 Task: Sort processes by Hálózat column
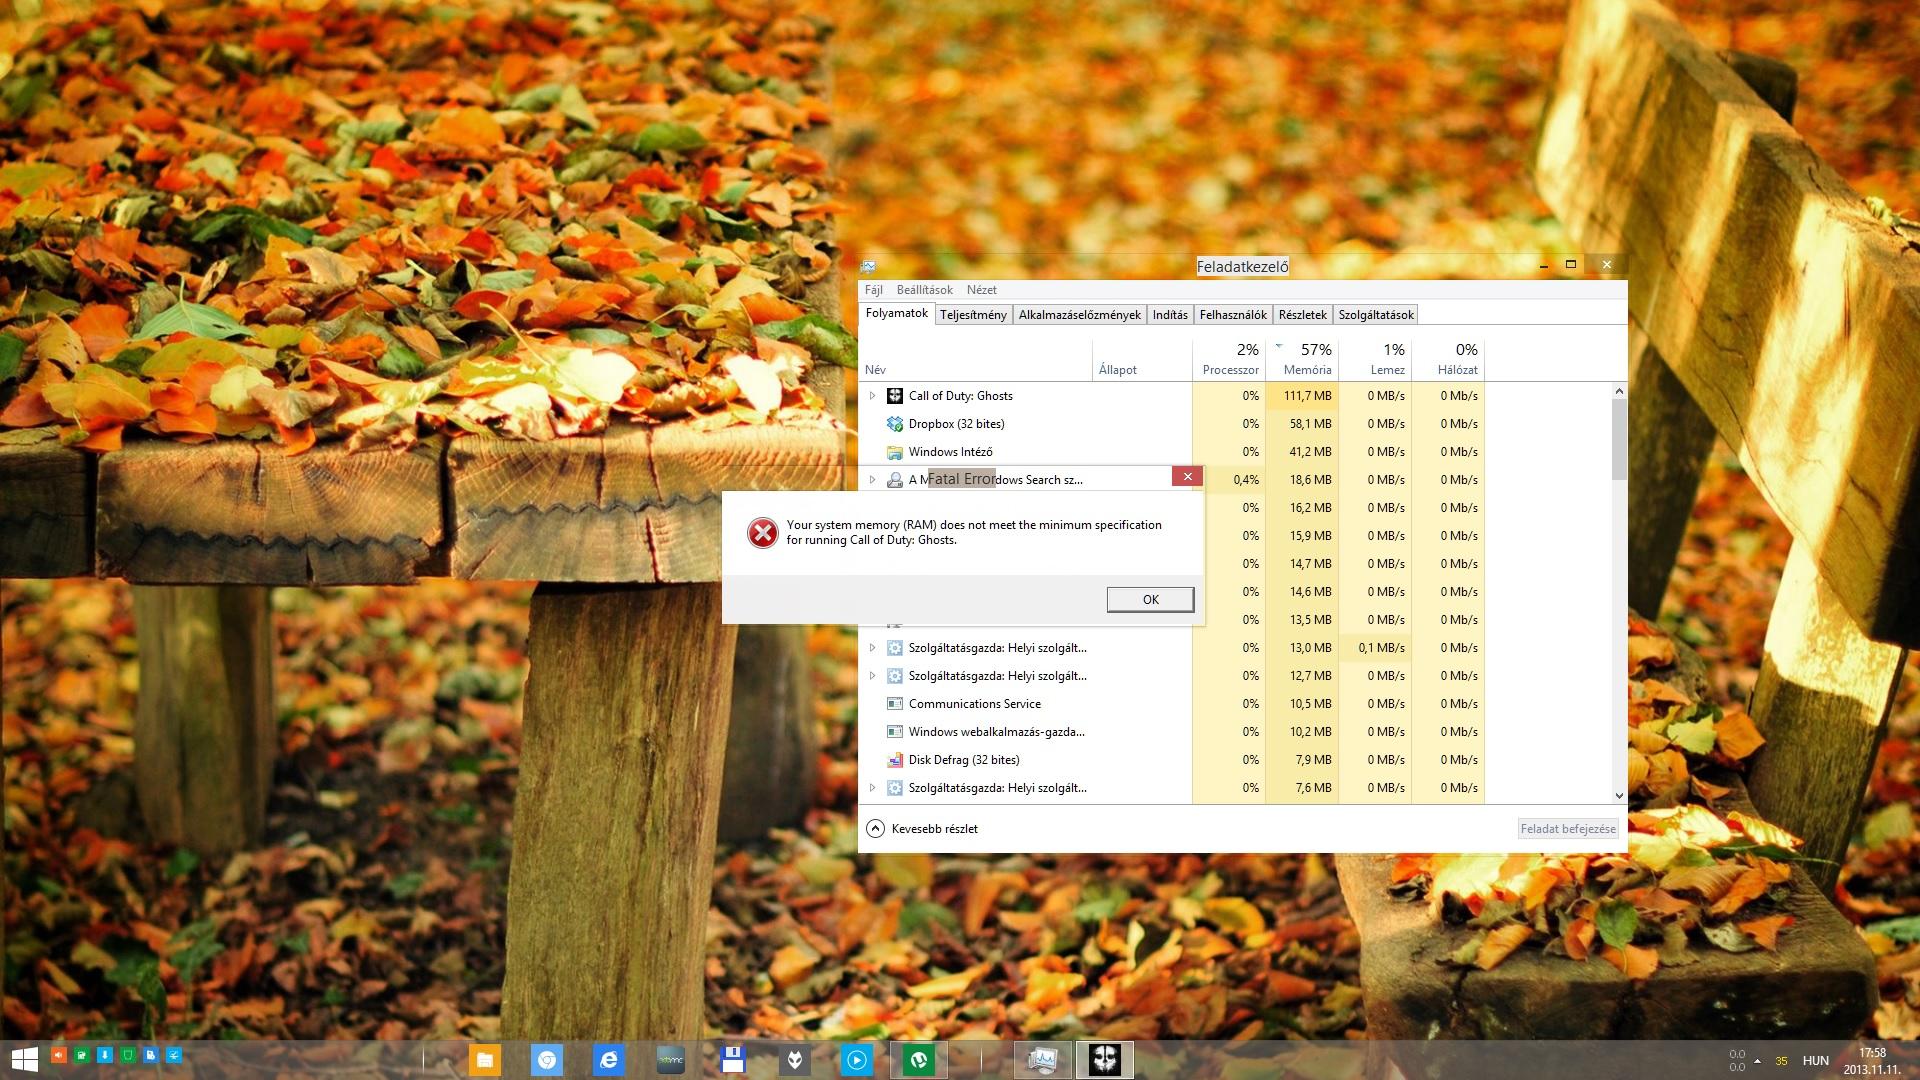click(1448, 360)
